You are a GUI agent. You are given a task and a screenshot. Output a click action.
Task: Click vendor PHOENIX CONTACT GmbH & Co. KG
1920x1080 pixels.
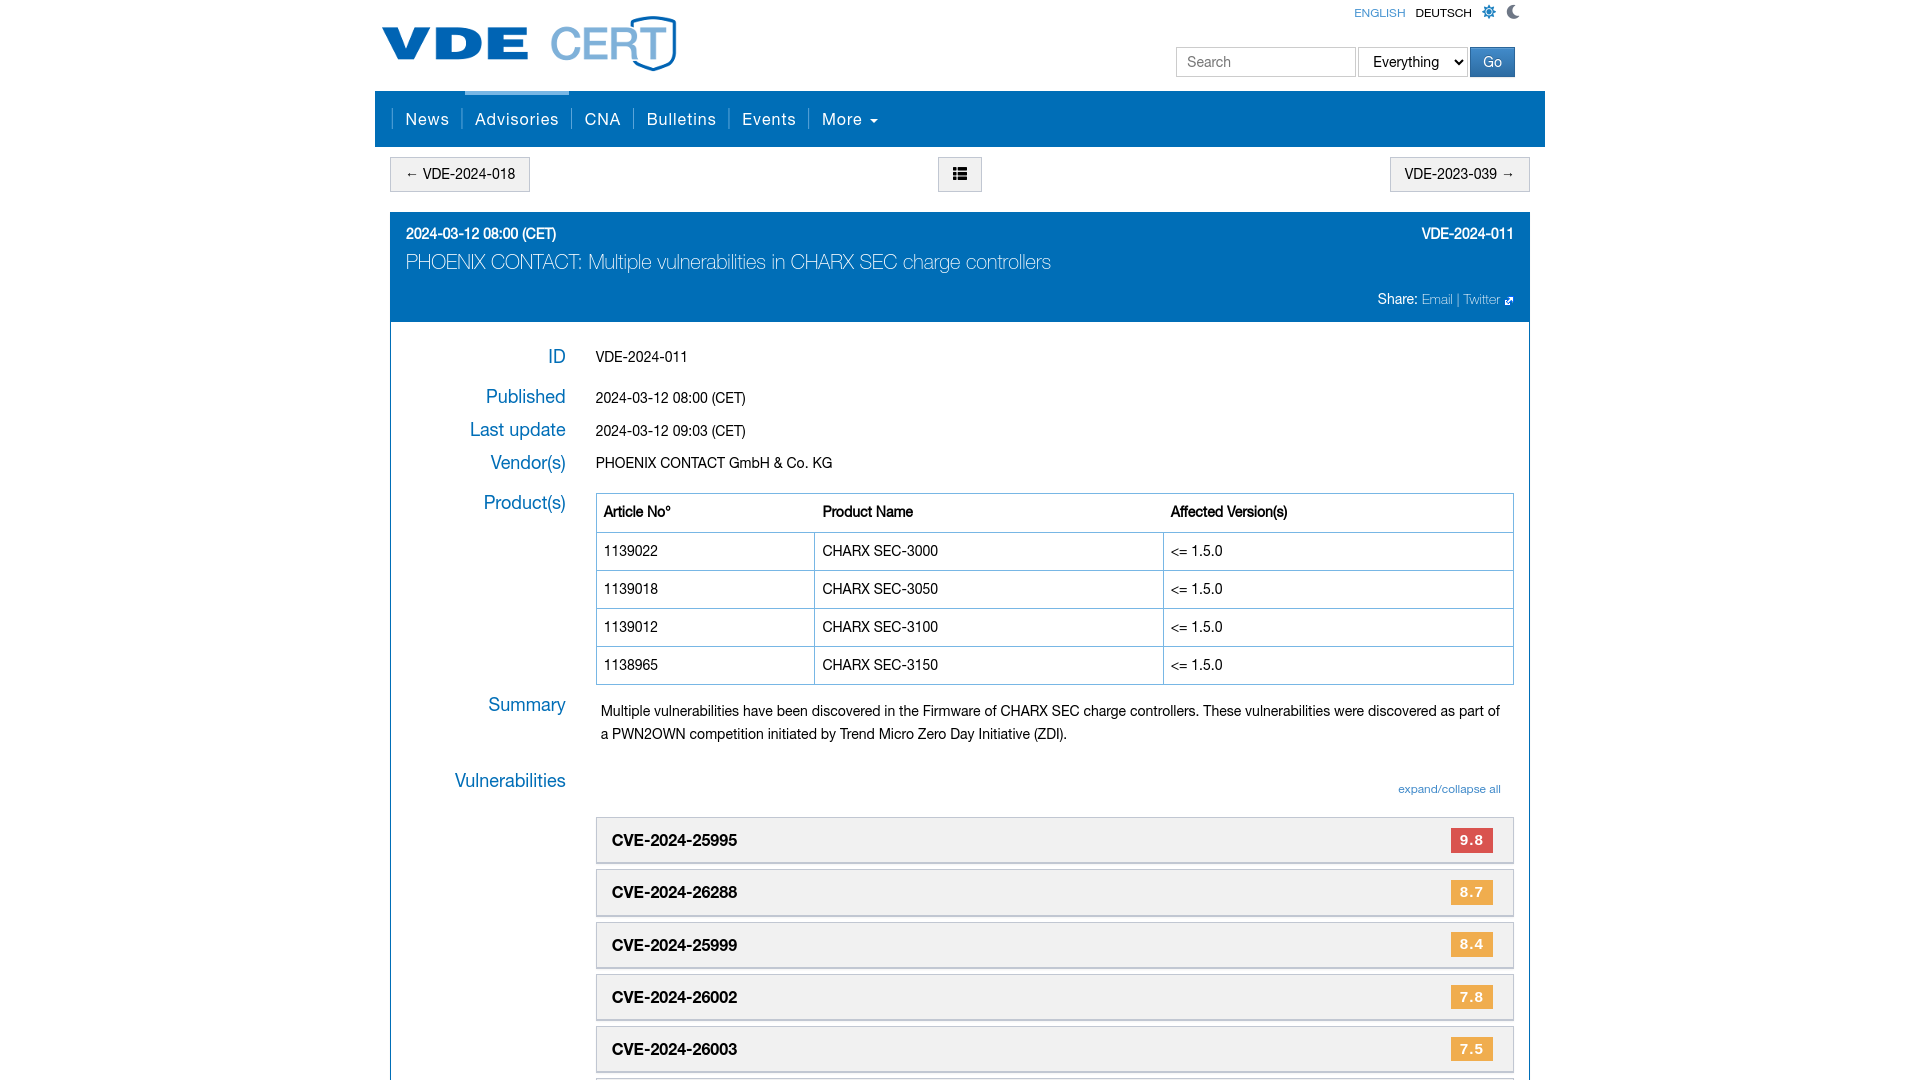point(713,463)
